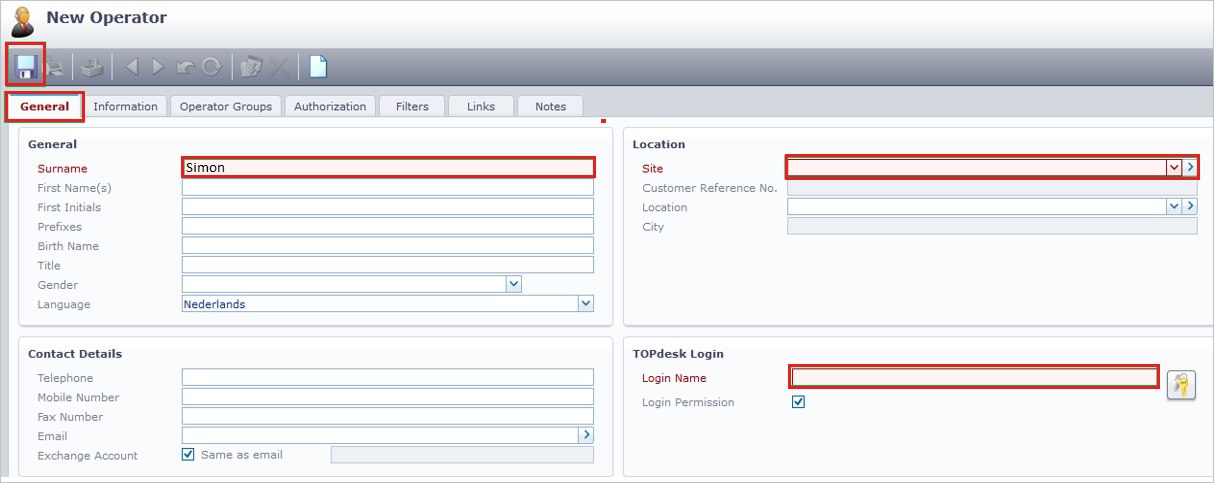This screenshot has height=483, width=1214.
Task: Click the delete X icon
Action: pos(279,67)
